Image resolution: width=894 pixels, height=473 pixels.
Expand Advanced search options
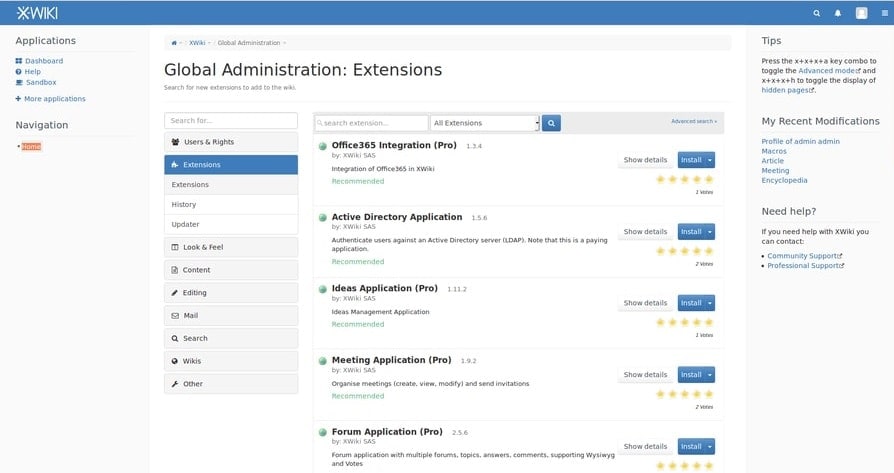[x=694, y=121]
